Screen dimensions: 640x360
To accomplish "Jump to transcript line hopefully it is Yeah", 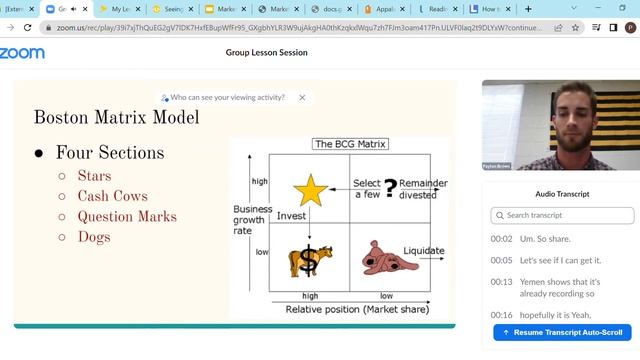I will tap(555, 315).
